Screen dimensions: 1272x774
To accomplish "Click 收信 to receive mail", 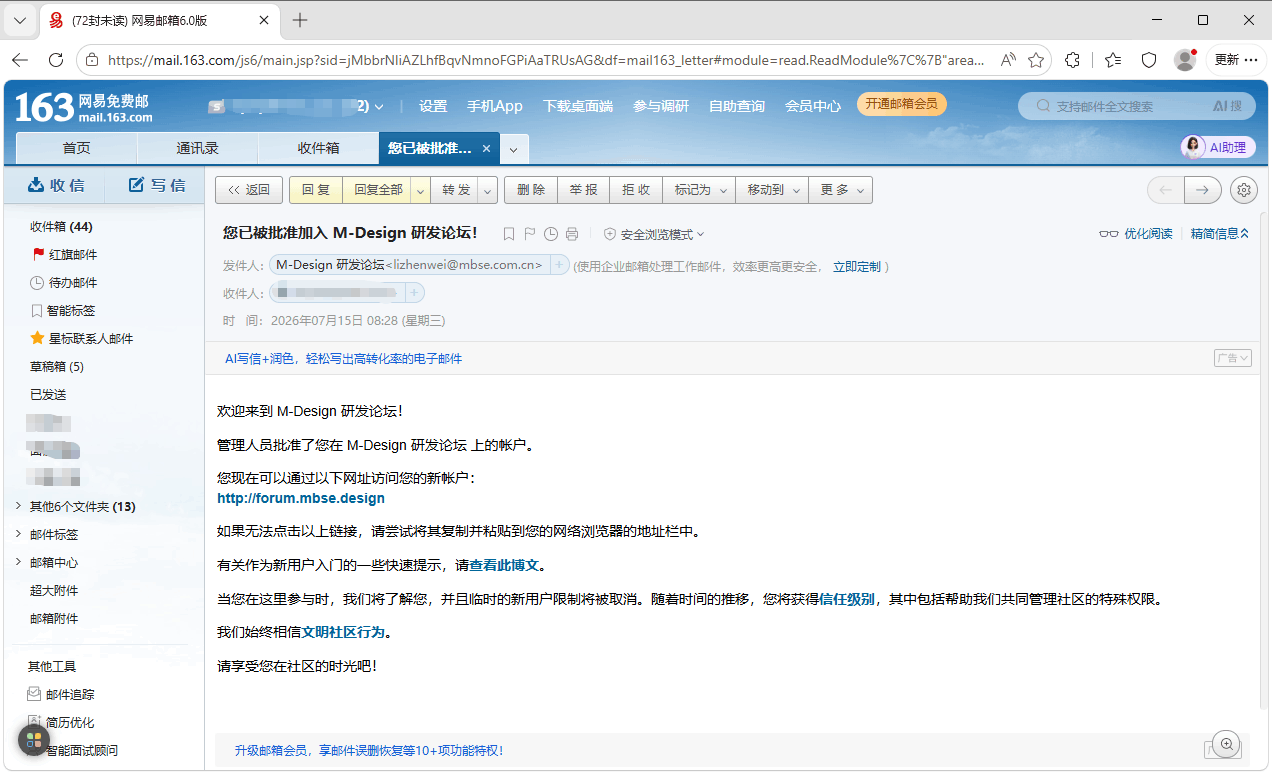I will pos(56,185).
